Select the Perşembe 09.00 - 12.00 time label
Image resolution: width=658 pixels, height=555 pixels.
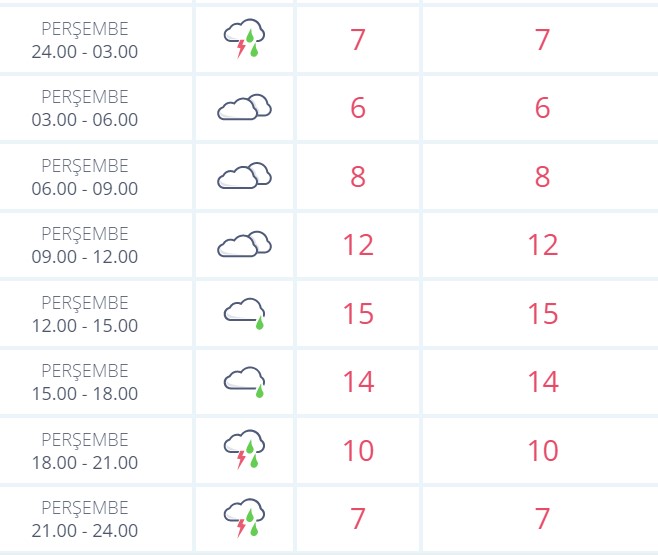(85, 245)
